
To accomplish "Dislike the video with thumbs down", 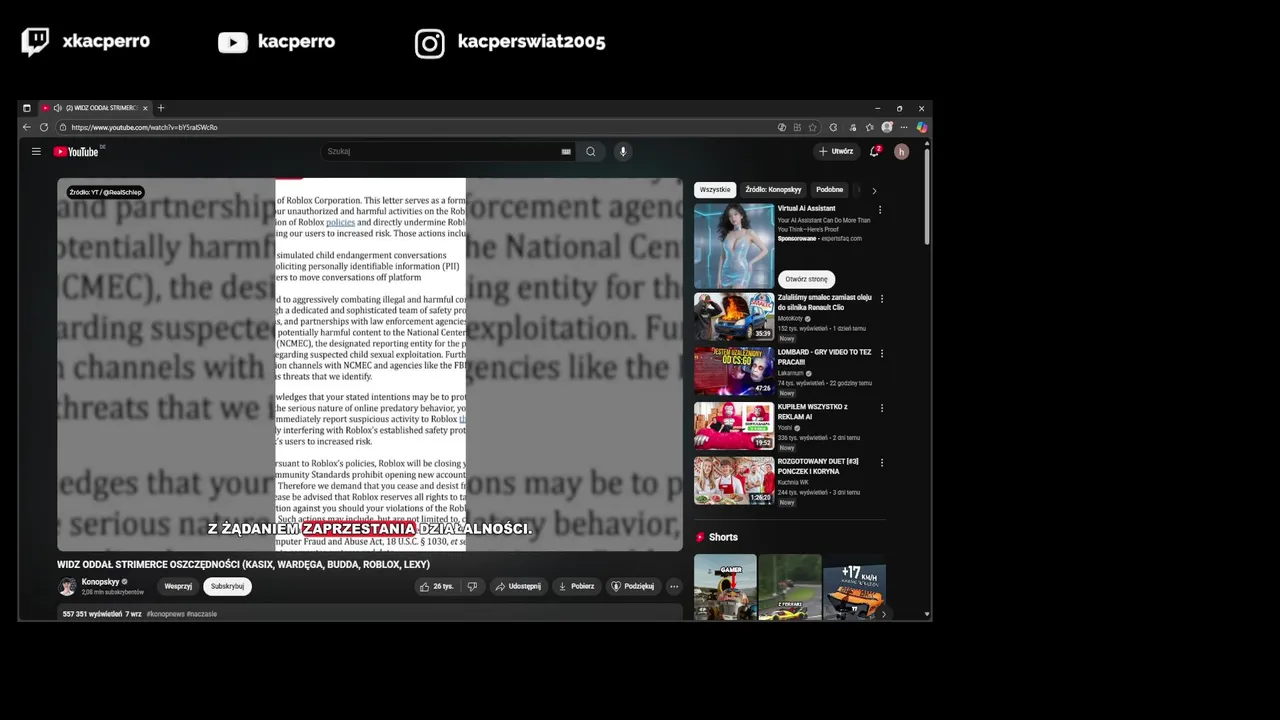I will [x=472, y=586].
